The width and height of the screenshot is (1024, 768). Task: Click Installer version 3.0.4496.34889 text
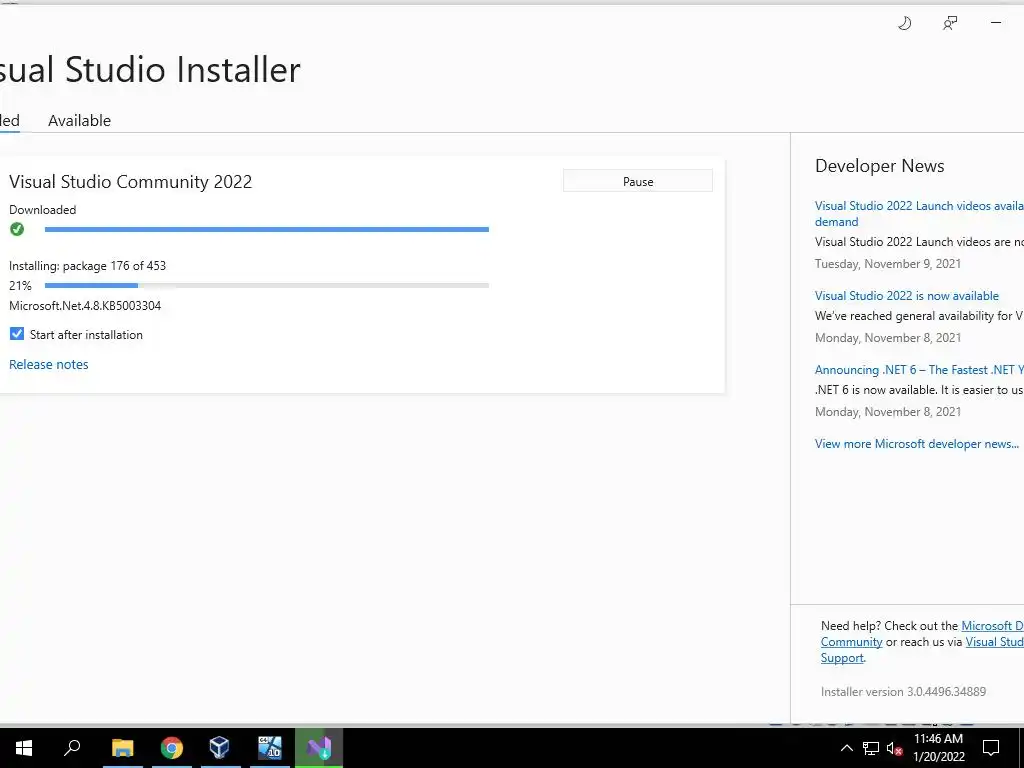pos(903,692)
